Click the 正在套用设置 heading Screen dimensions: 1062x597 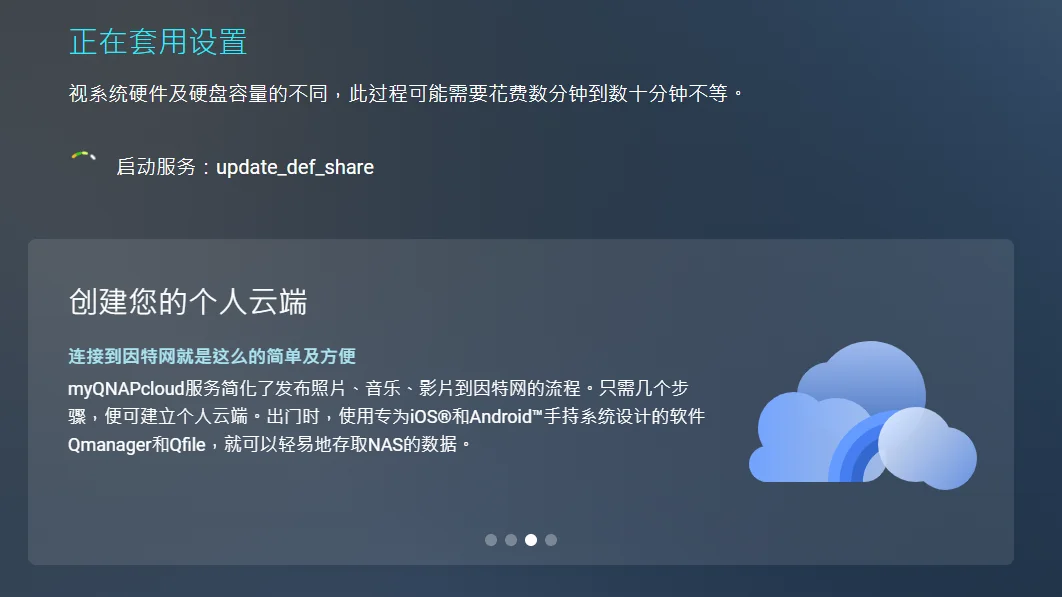158,41
